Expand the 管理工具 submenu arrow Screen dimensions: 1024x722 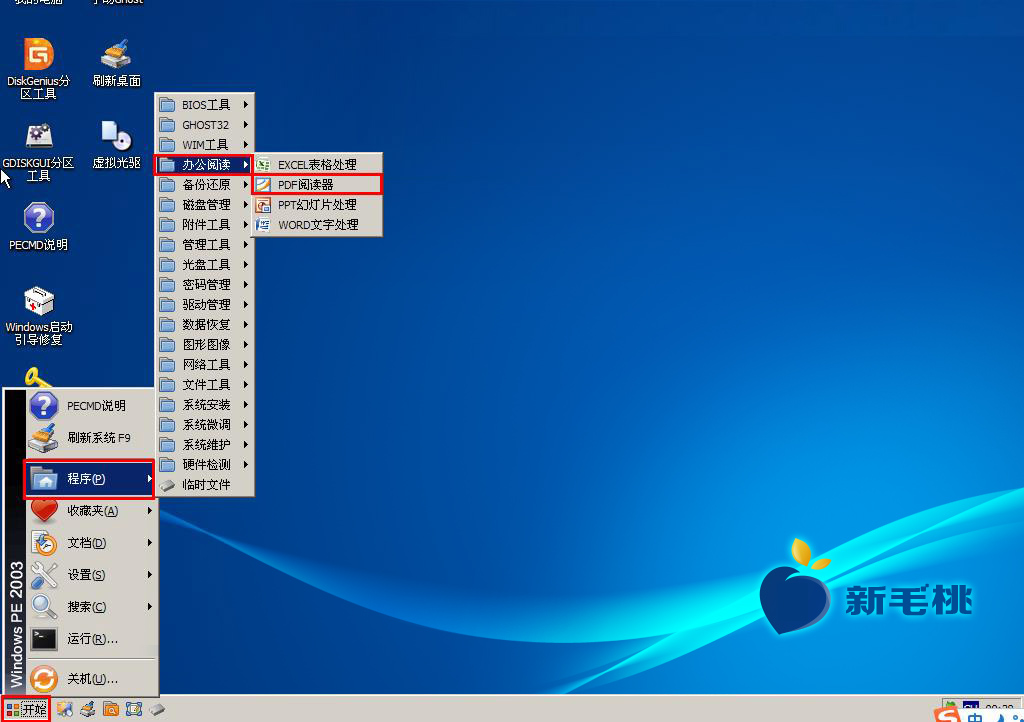coord(246,245)
